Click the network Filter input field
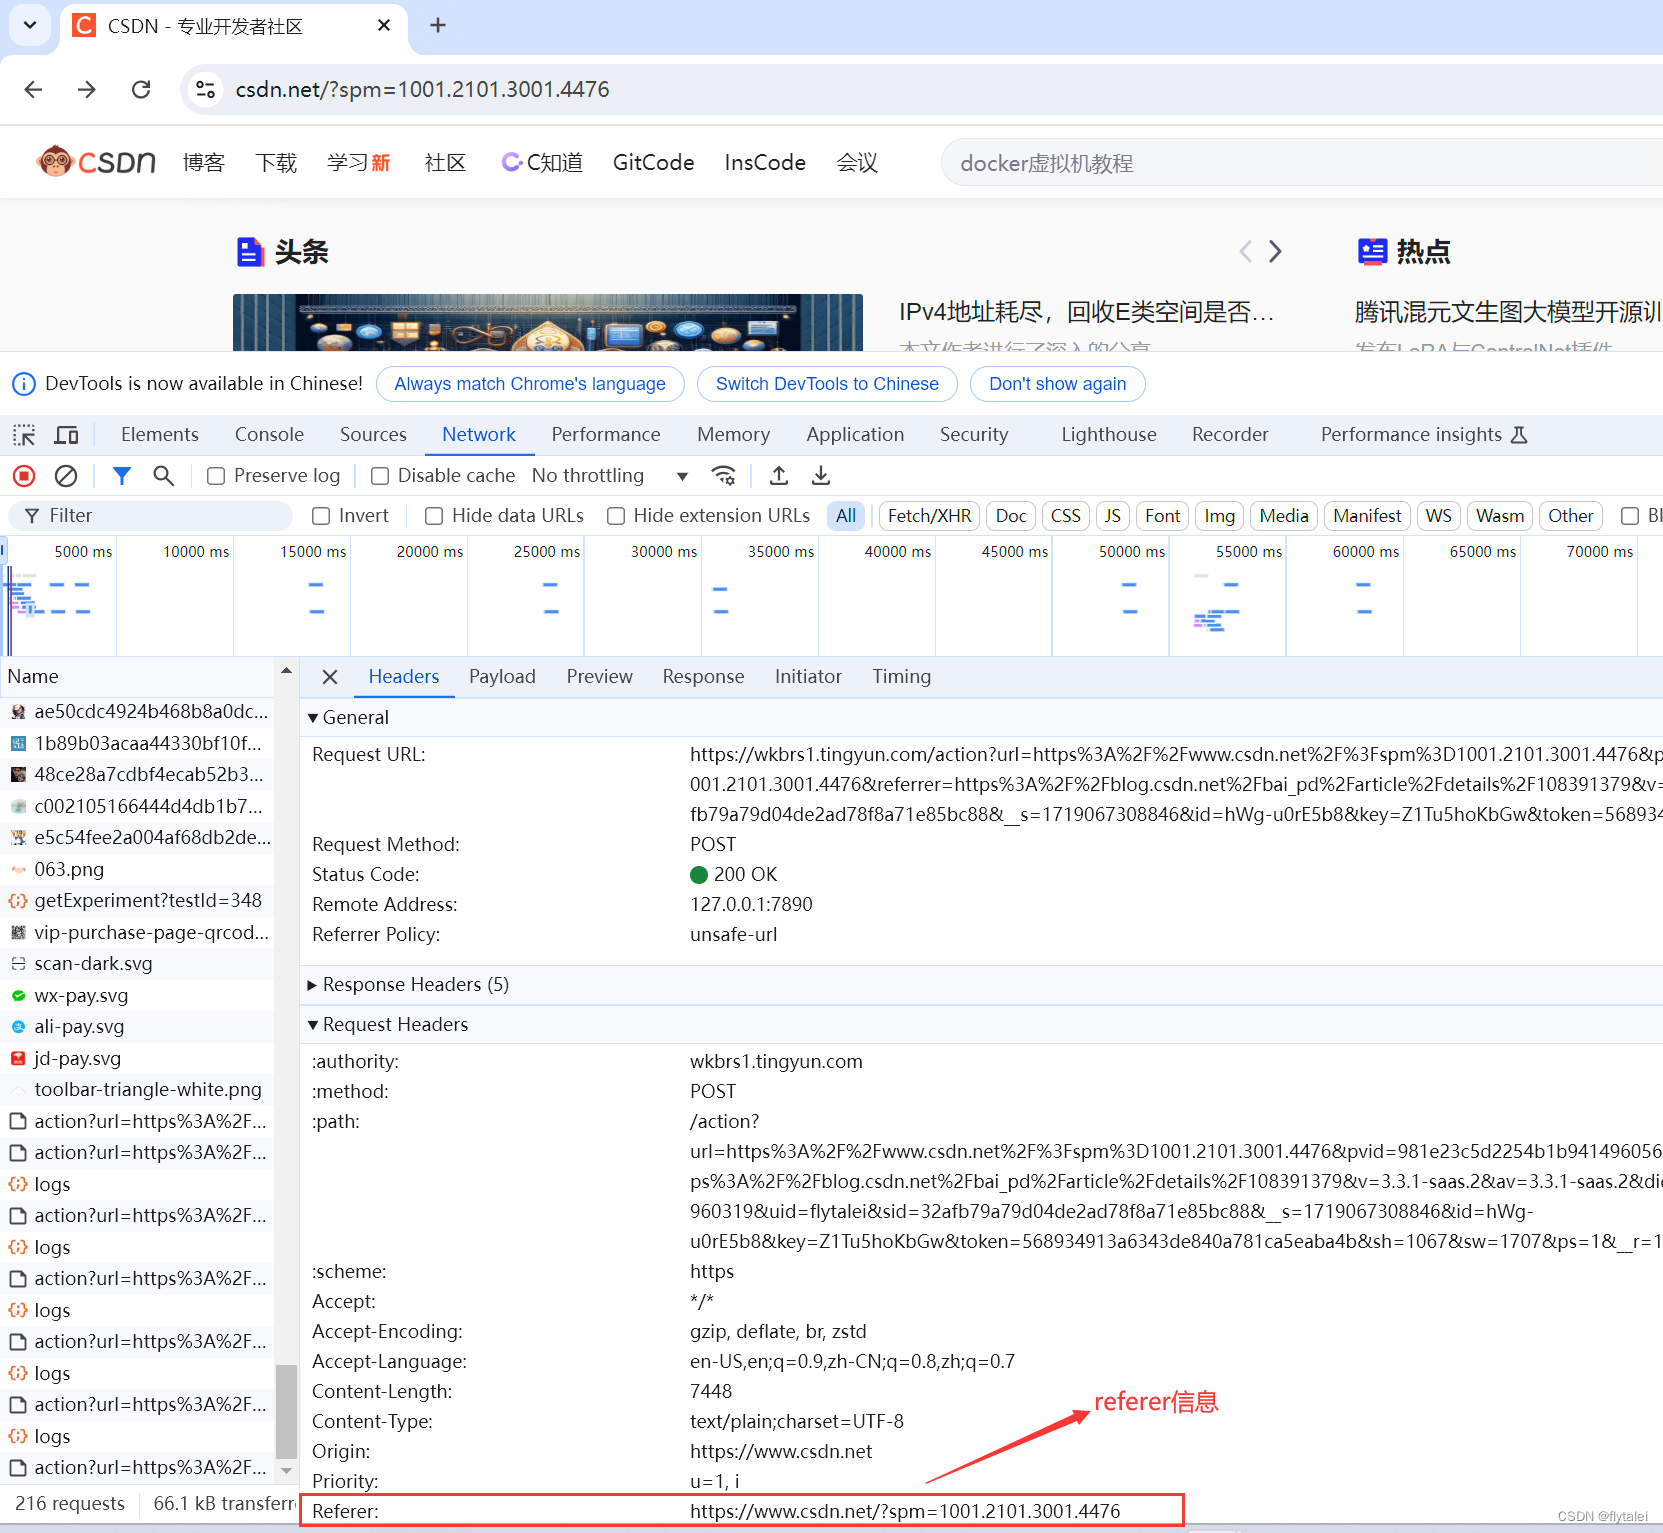 click(x=150, y=516)
